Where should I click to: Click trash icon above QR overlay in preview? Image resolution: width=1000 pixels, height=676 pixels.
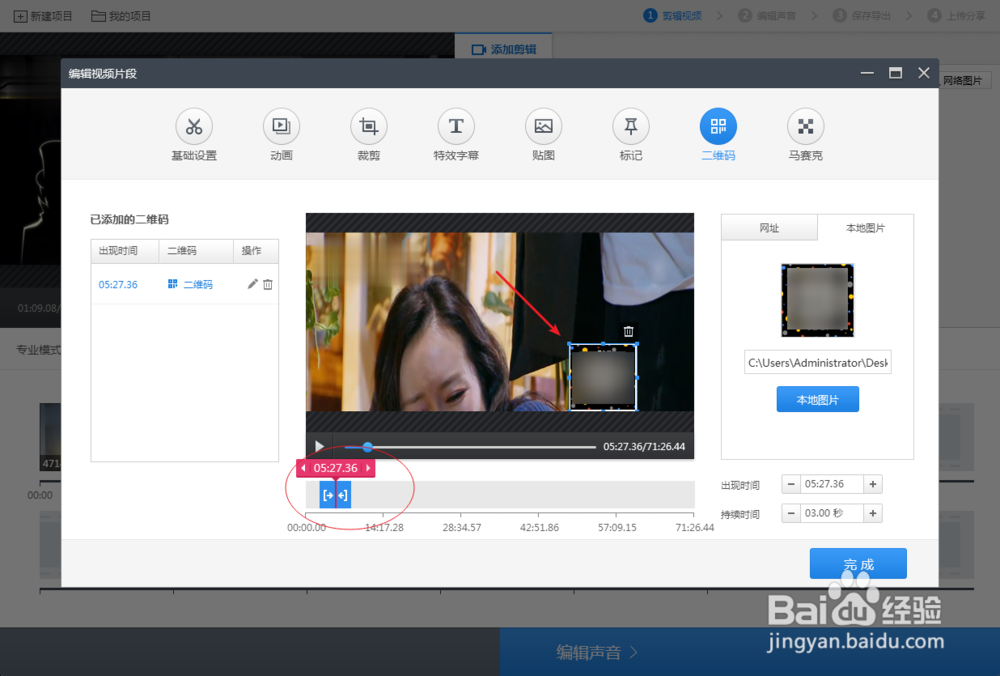pyautogui.click(x=628, y=332)
